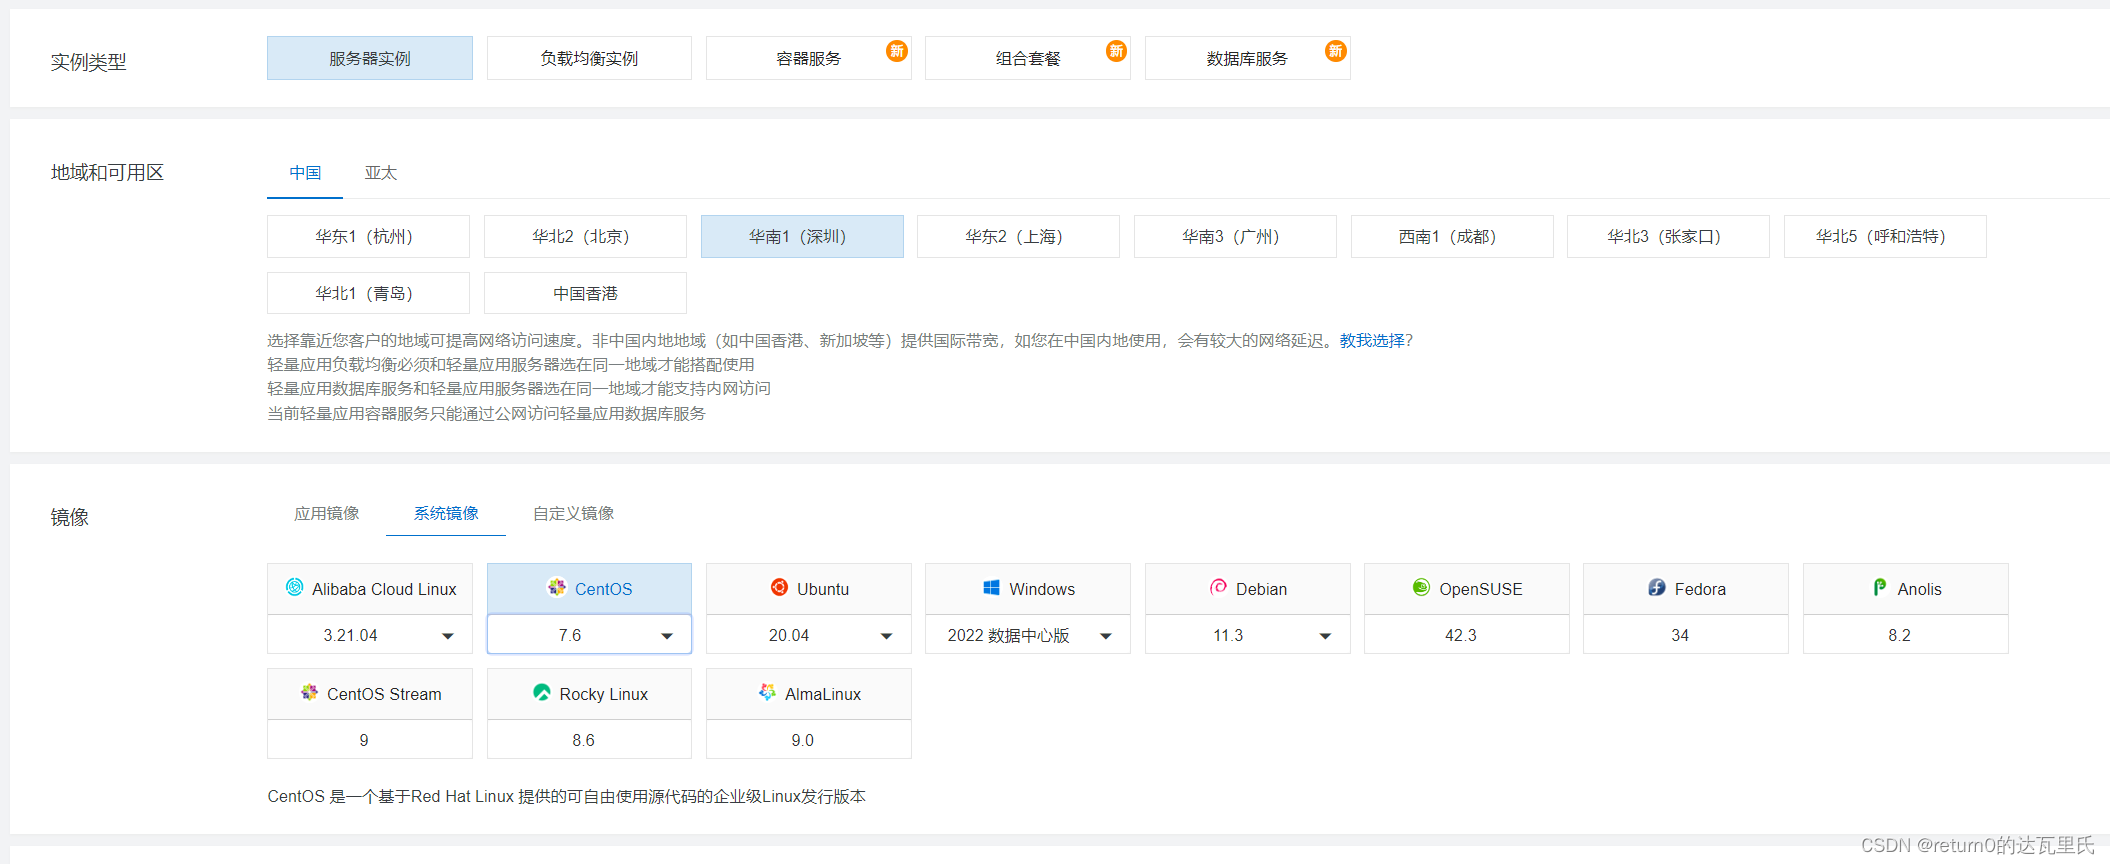Image resolution: width=2110 pixels, height=864 pixels.
Task: Click the CentOS logo icon
Action: [x=557, y=588]
